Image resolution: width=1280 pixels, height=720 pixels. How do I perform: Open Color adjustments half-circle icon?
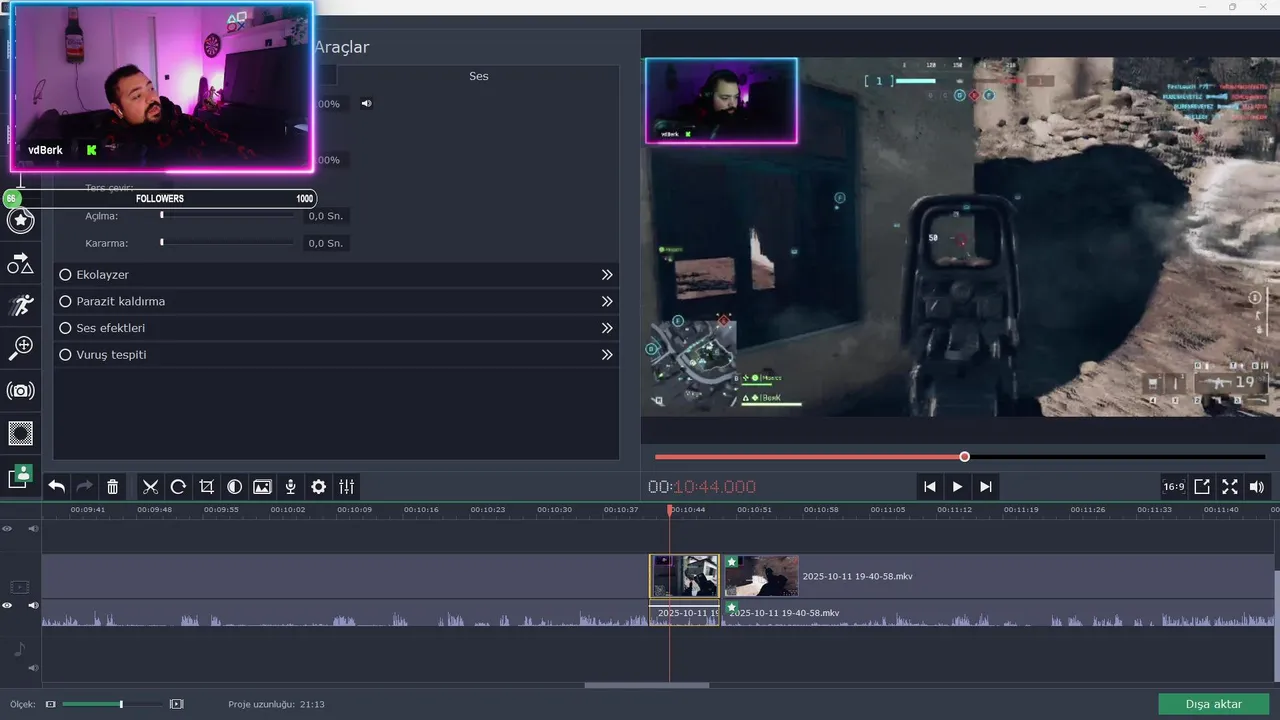pos(234,487)
